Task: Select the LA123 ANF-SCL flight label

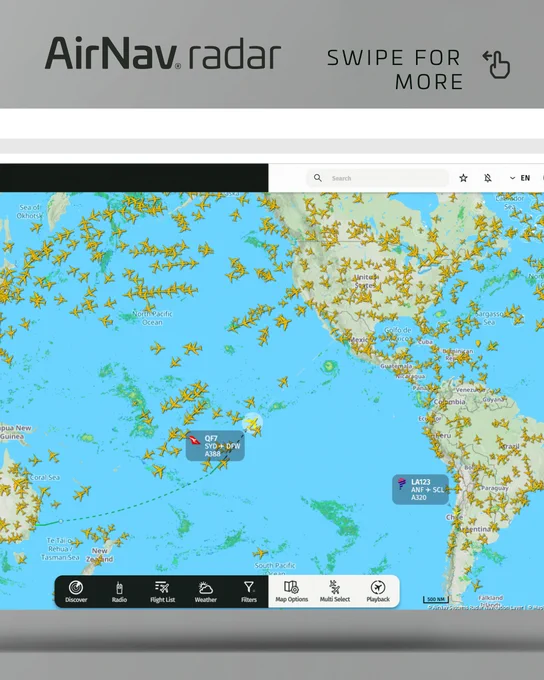Action: (x=420, y=490)
